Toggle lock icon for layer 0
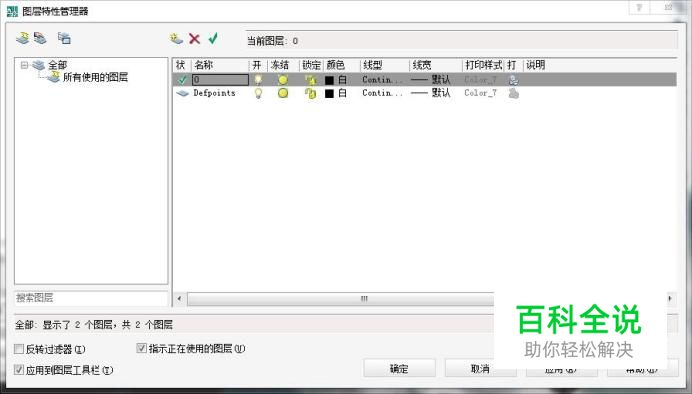The image size is (692, 394). [311, 80]
